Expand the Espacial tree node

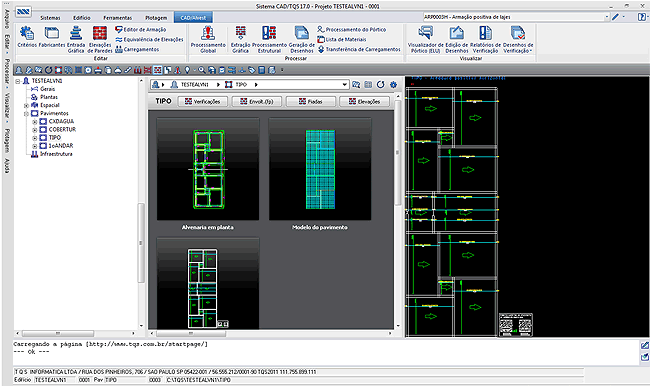(26, 106)
